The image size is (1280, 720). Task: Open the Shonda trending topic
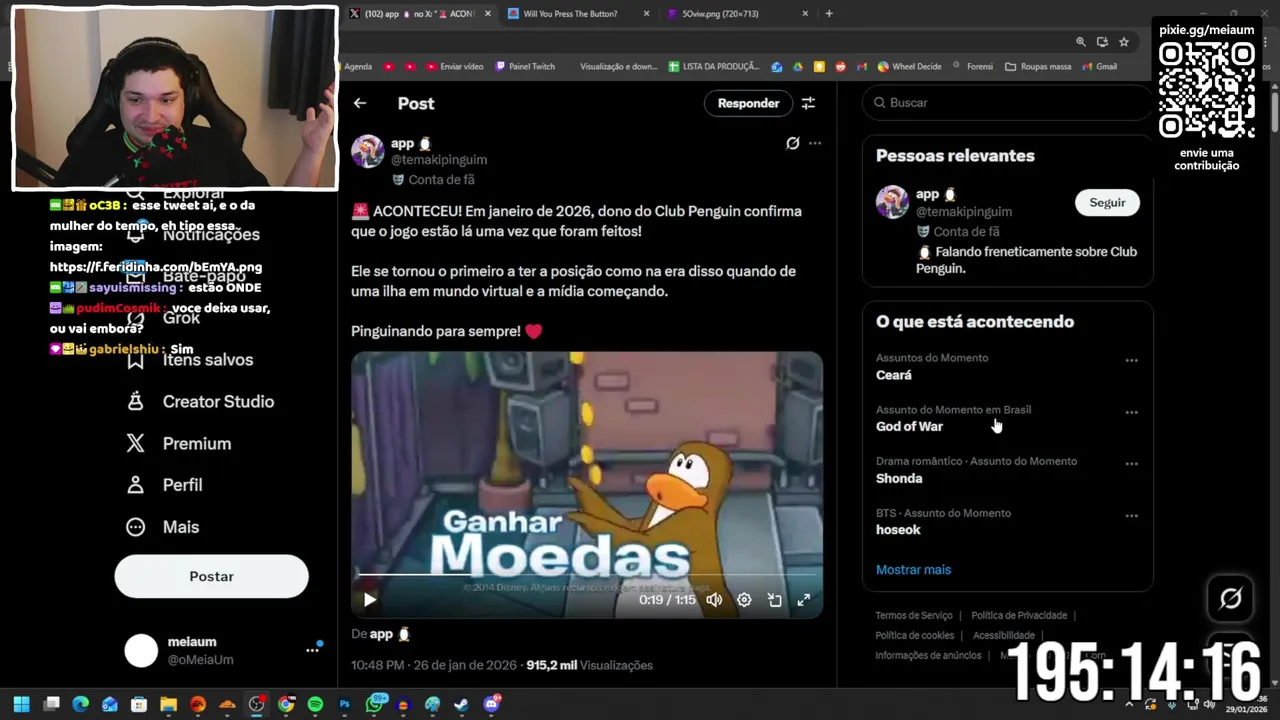tap(899, 478)
